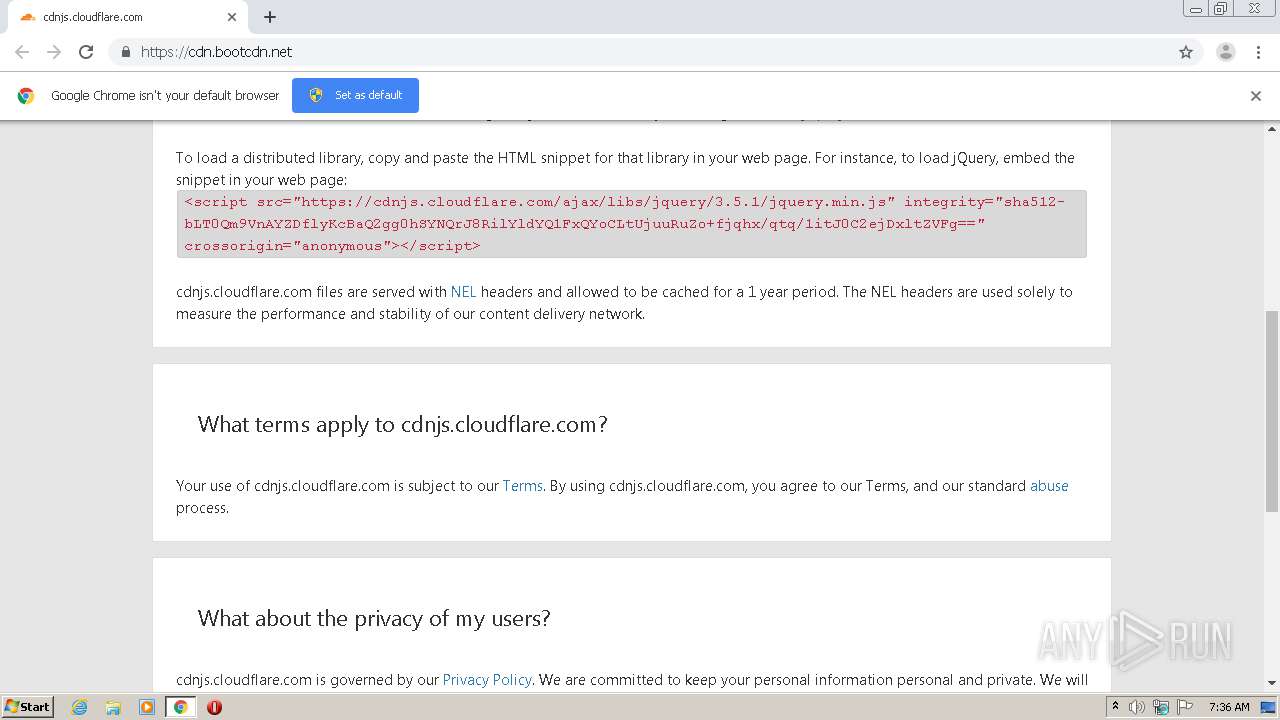Open the Windows Start menu
This screenshot has height=720, width=1280.
pos(27,707)
